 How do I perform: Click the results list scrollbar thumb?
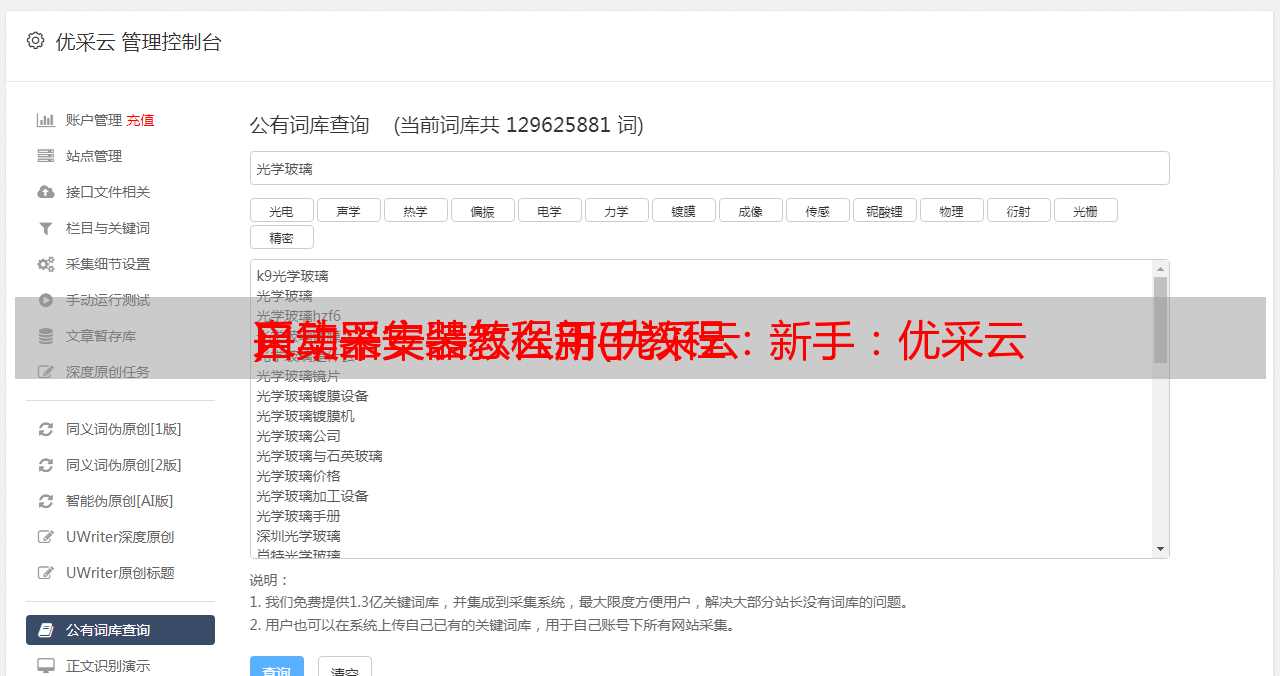click(1160, 319)
